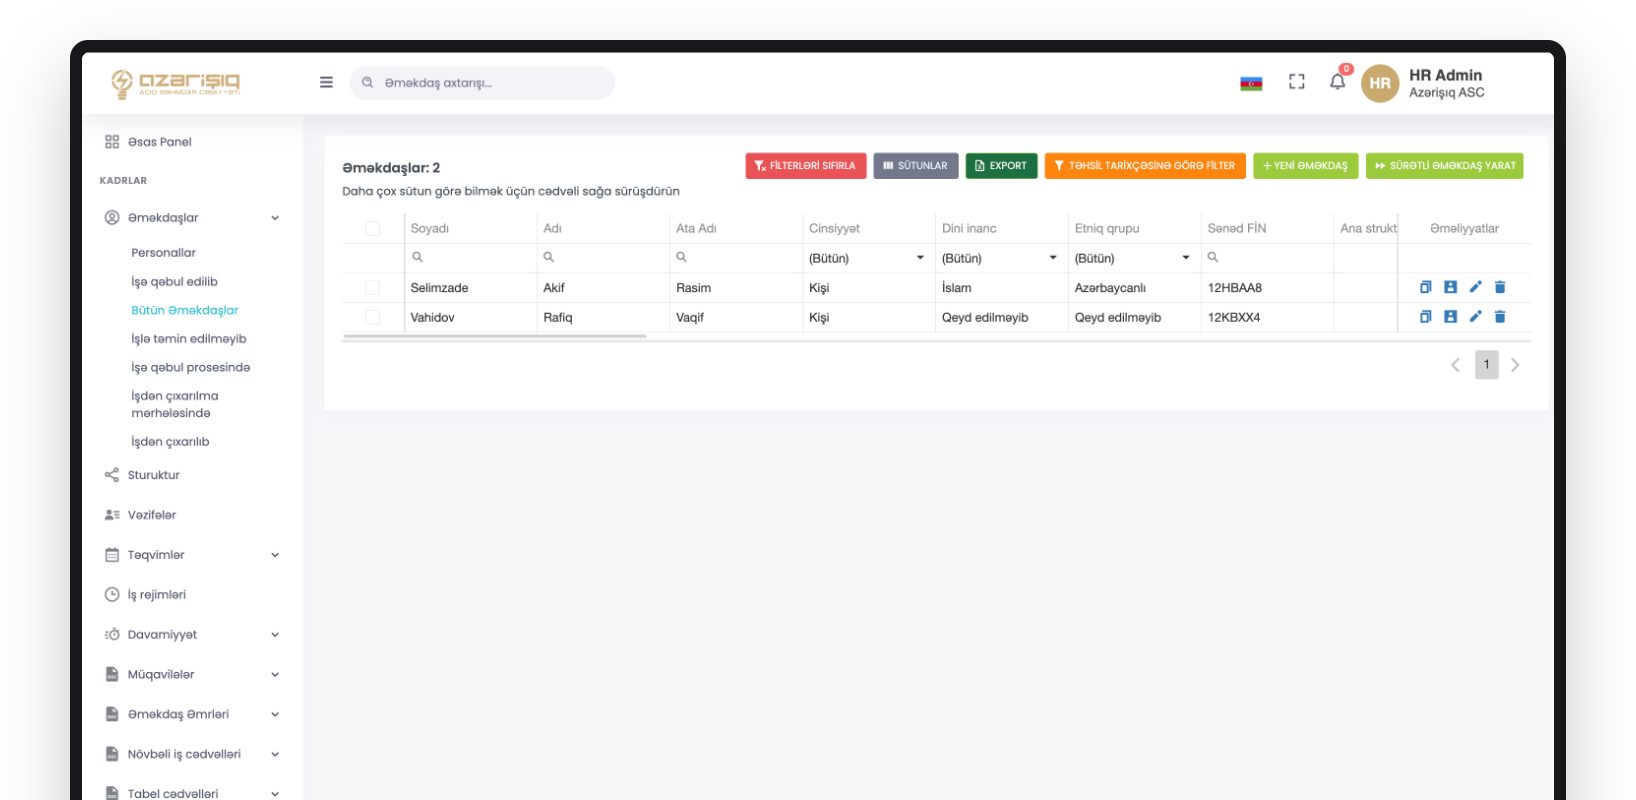The image size is (1636, 800).
Task: Open Əsas Panel in the sidebar
Action: [x=148, y=142]
